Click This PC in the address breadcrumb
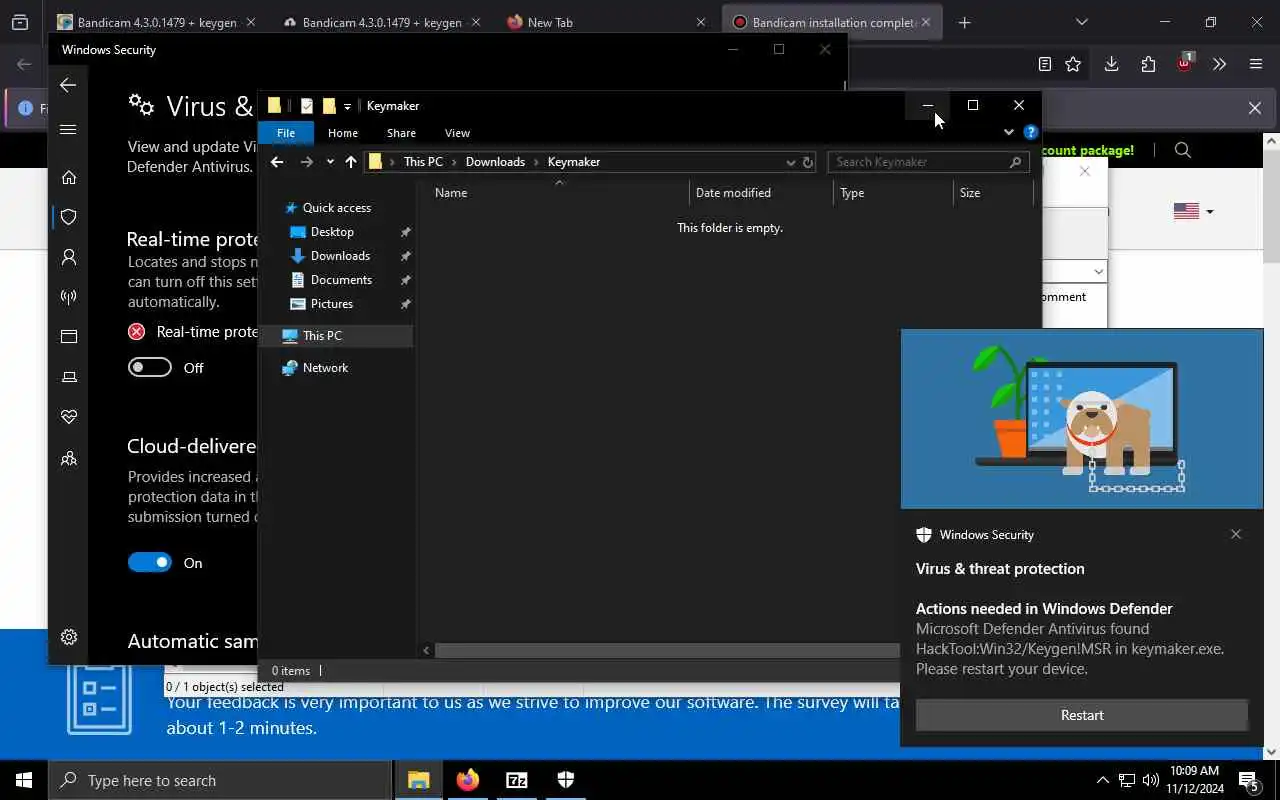Viewport: 1280px width, 800px height. (423, 162)
